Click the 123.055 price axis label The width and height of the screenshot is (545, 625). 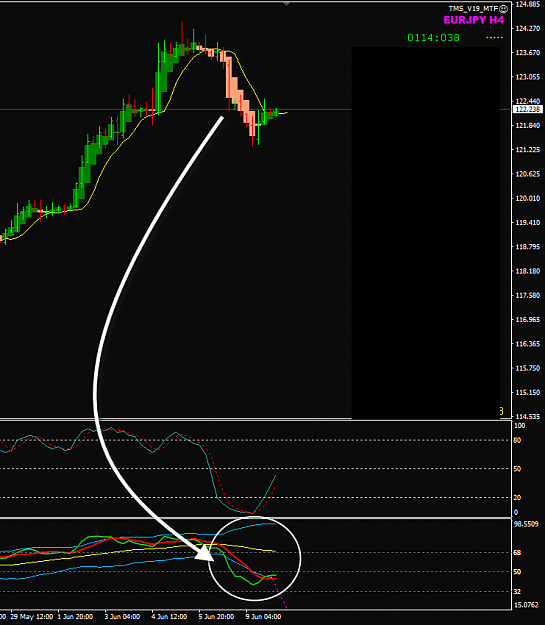click(x=527, y=77)
